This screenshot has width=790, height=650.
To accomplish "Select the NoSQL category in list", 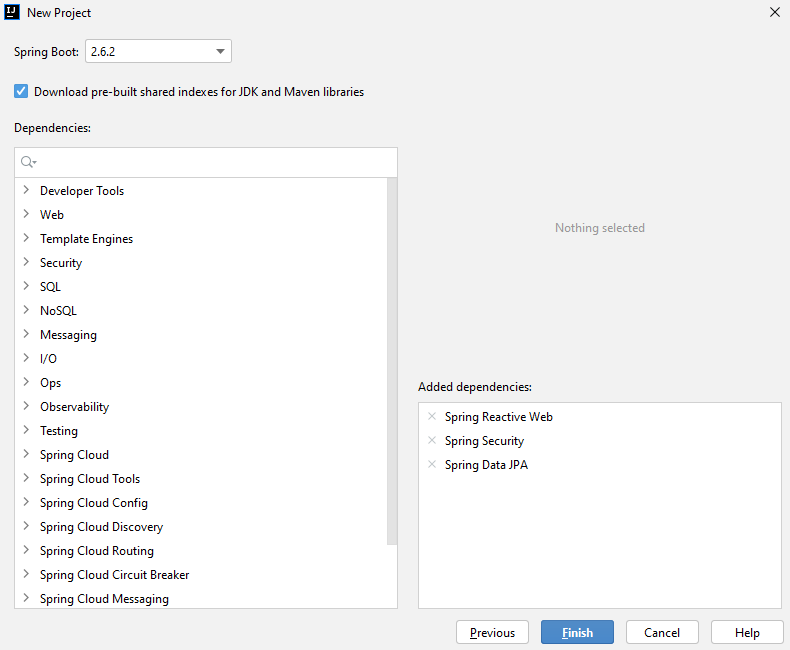I will click(58, 311).
